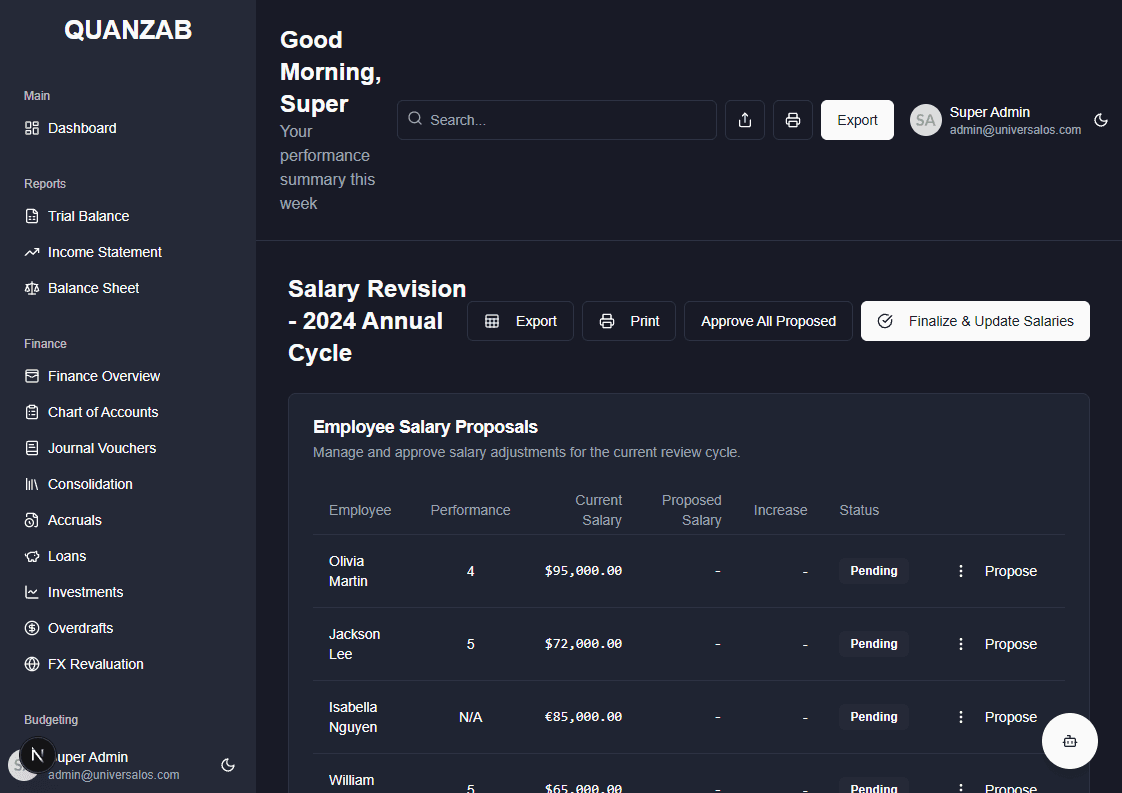Click Approve All Proposed button
This screenshot has width=1122, height=793.
tap(768, 321)
